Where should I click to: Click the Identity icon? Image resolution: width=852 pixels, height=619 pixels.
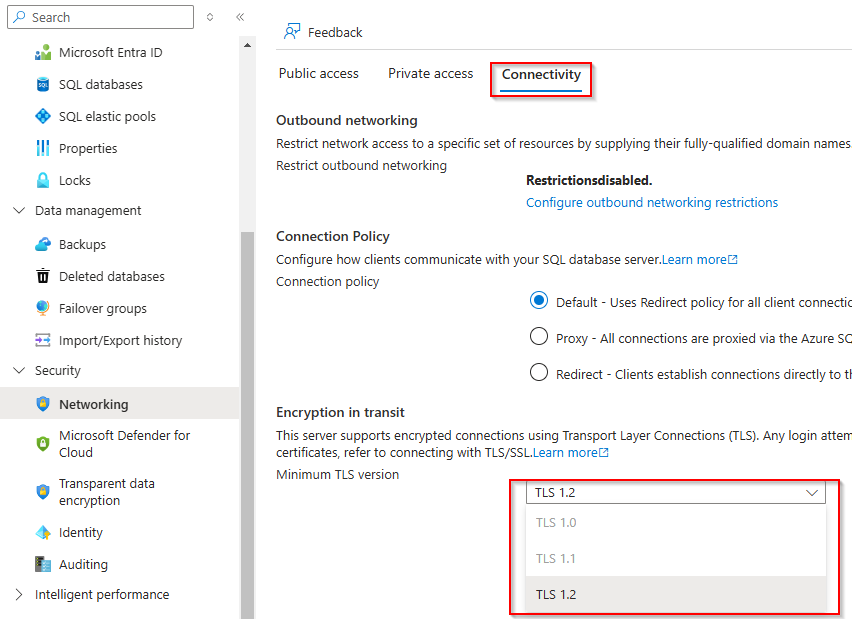pos(43,533)
